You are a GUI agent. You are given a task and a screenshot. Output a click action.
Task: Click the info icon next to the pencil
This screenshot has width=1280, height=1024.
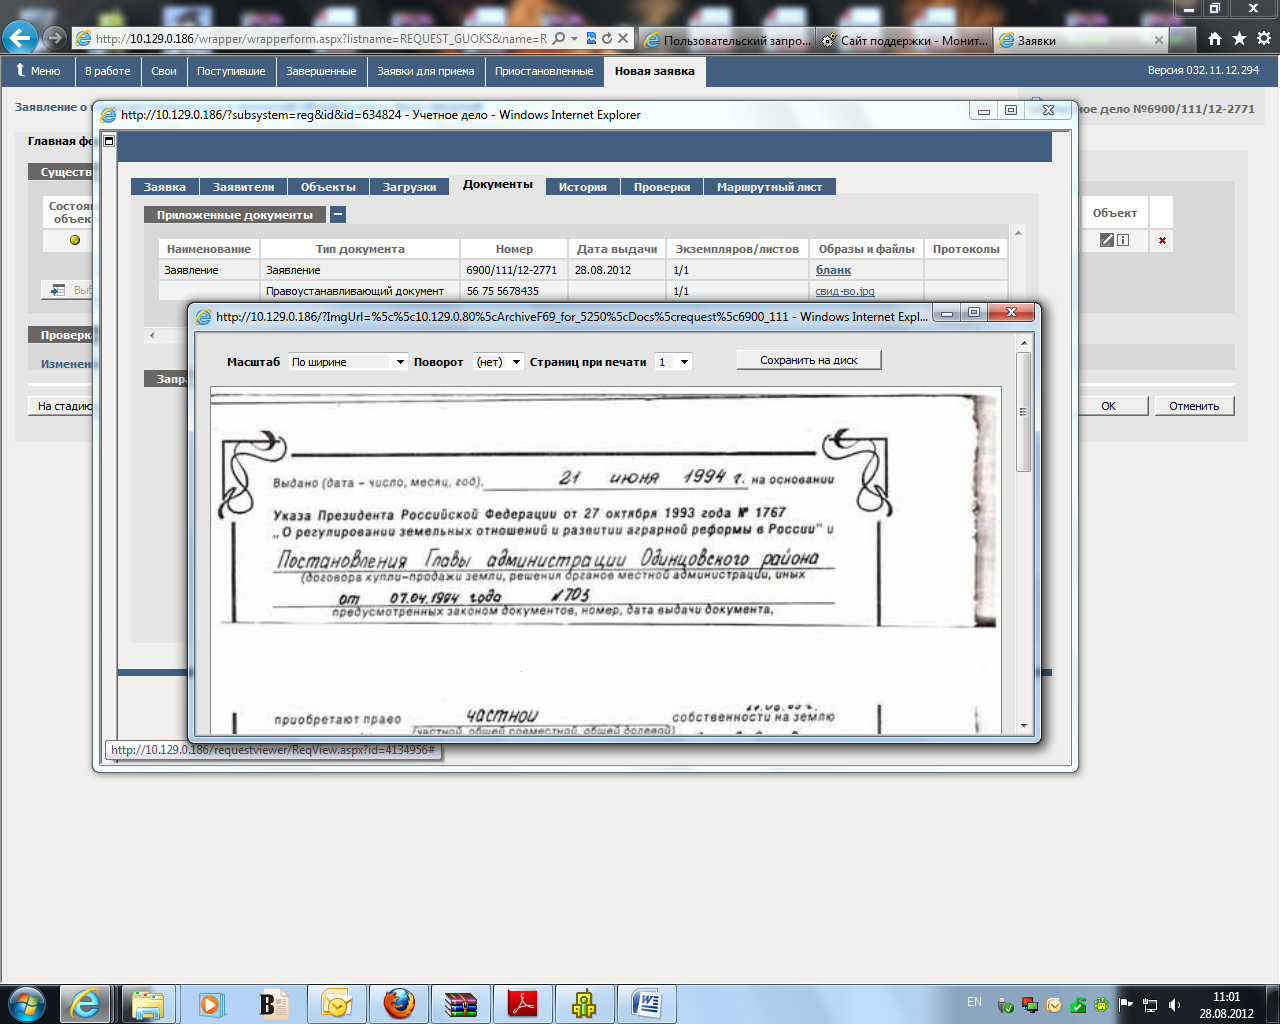[1123, 240]
